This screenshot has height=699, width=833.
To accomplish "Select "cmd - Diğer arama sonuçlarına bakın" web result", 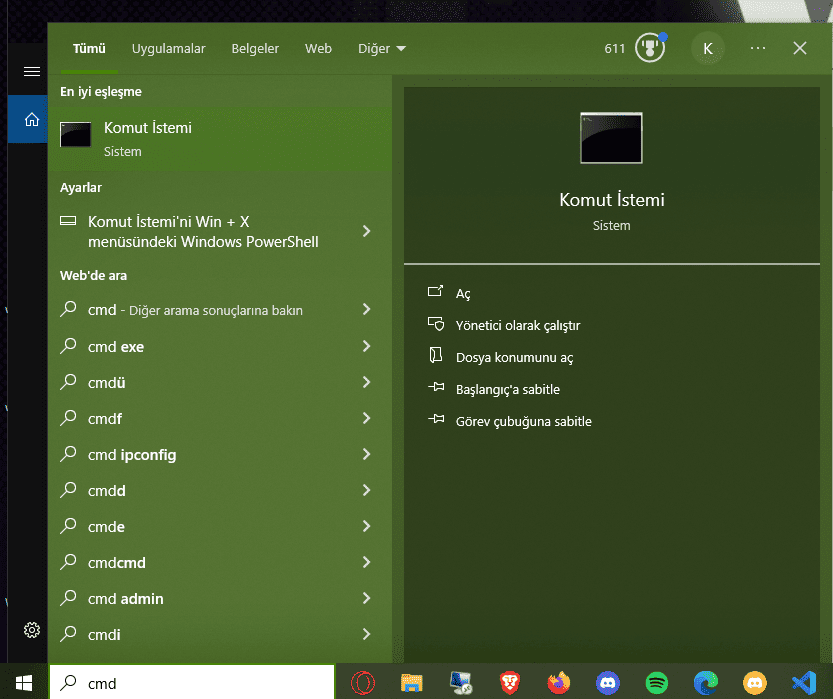I will [220, 310].
